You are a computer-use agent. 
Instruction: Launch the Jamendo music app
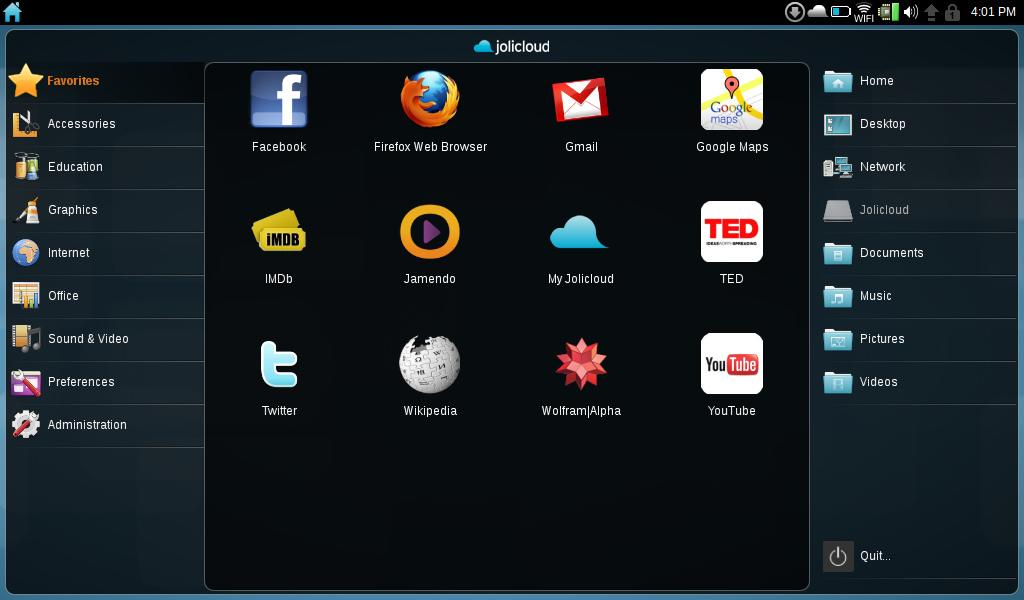pyautogui.click(x=430, y=231)
